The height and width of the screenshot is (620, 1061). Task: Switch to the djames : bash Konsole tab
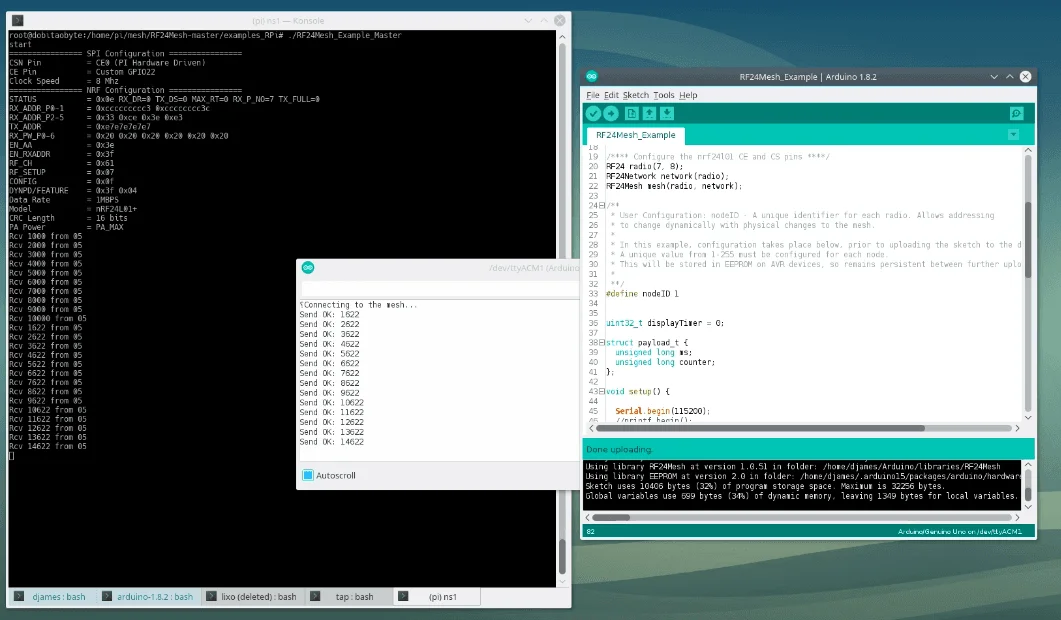click(x=51, y=596)
